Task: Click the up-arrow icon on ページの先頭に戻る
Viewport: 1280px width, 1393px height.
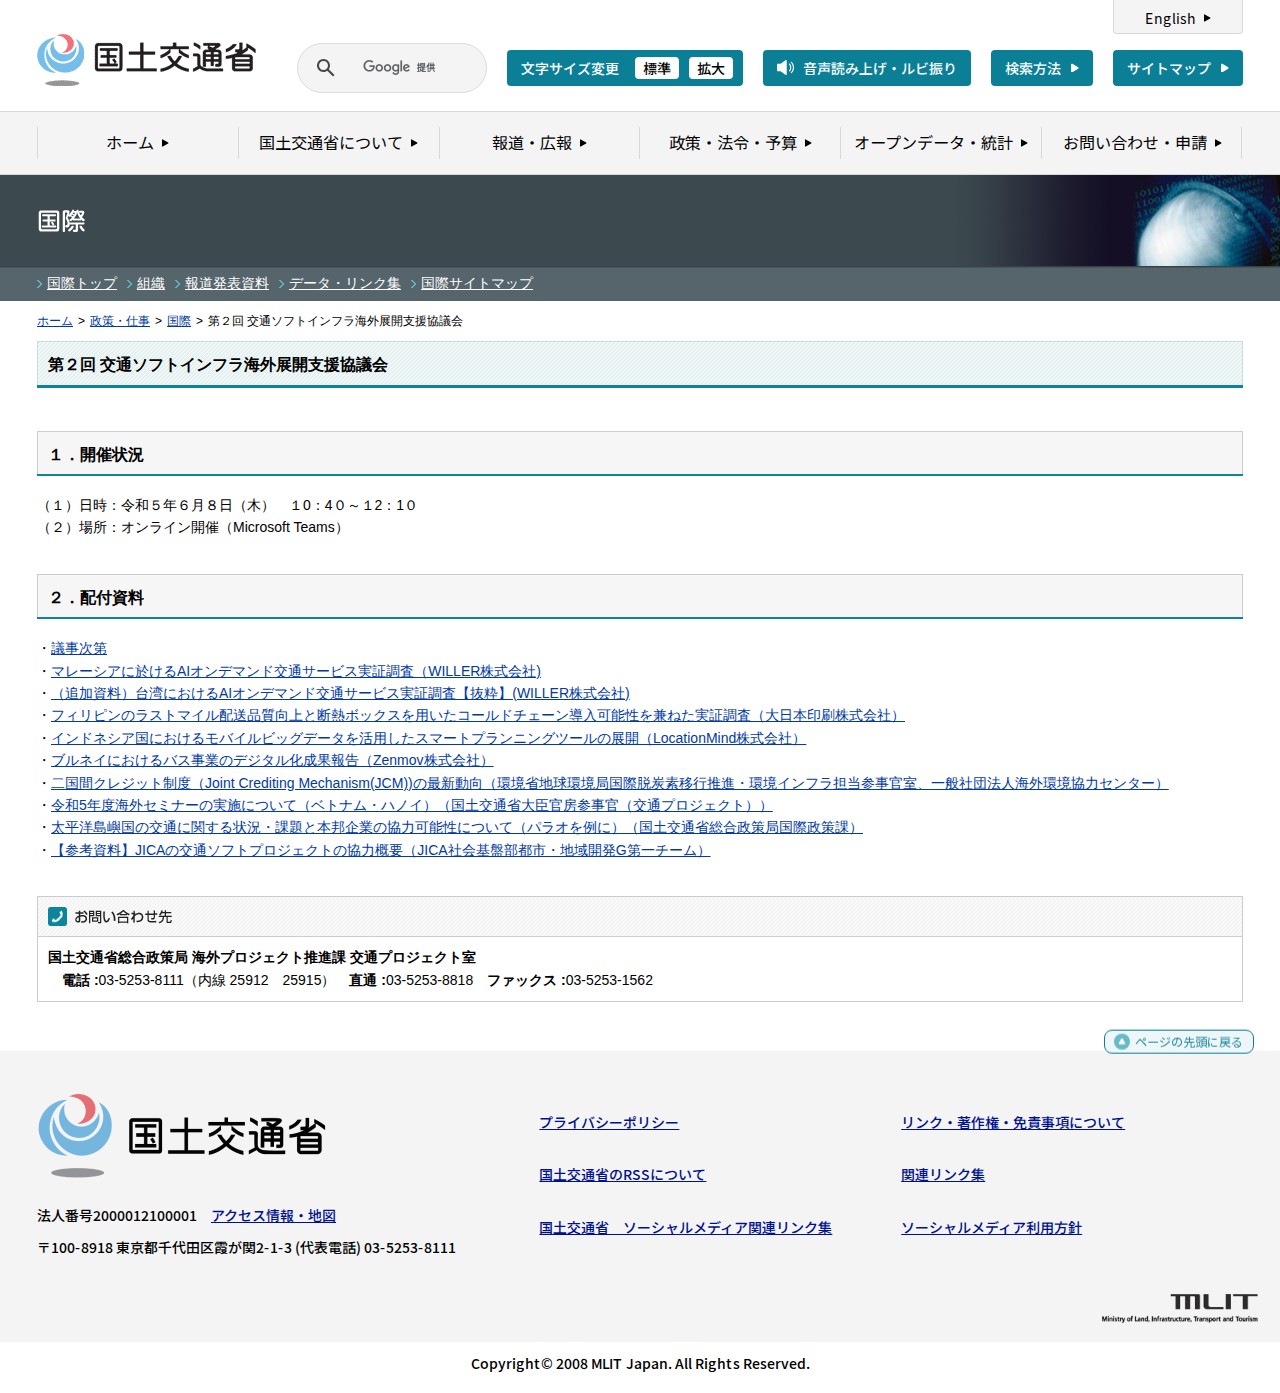Action: pos(1122,1042)
